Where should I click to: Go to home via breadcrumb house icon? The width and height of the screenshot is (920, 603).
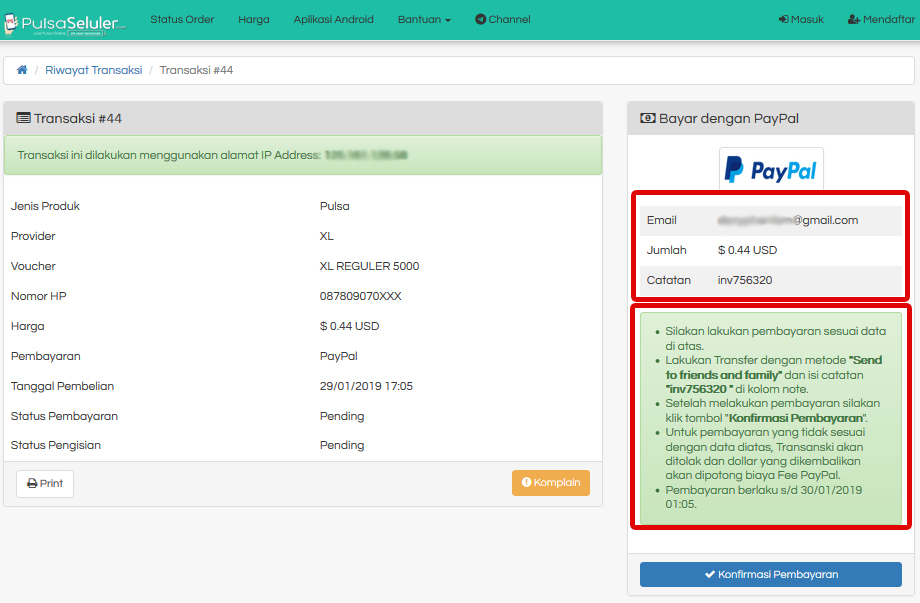pyautogui.click(x=22, y=70)
